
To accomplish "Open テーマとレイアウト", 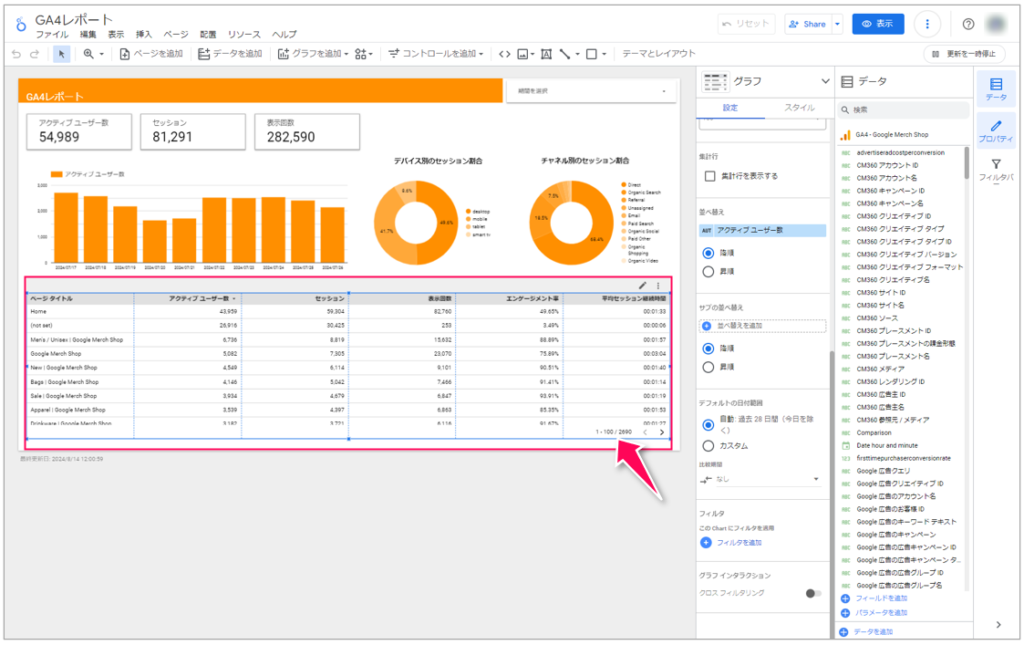I will pos(659,54).
